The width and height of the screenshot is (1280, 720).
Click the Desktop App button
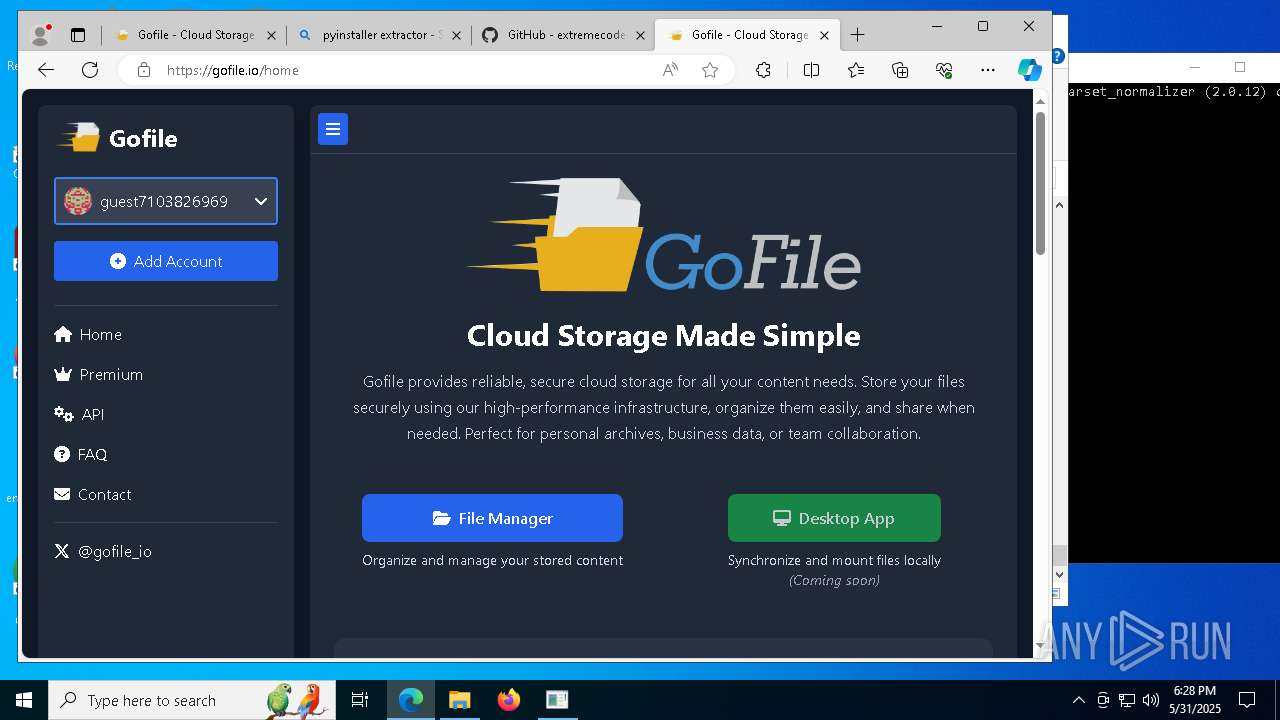coord(834,518)
